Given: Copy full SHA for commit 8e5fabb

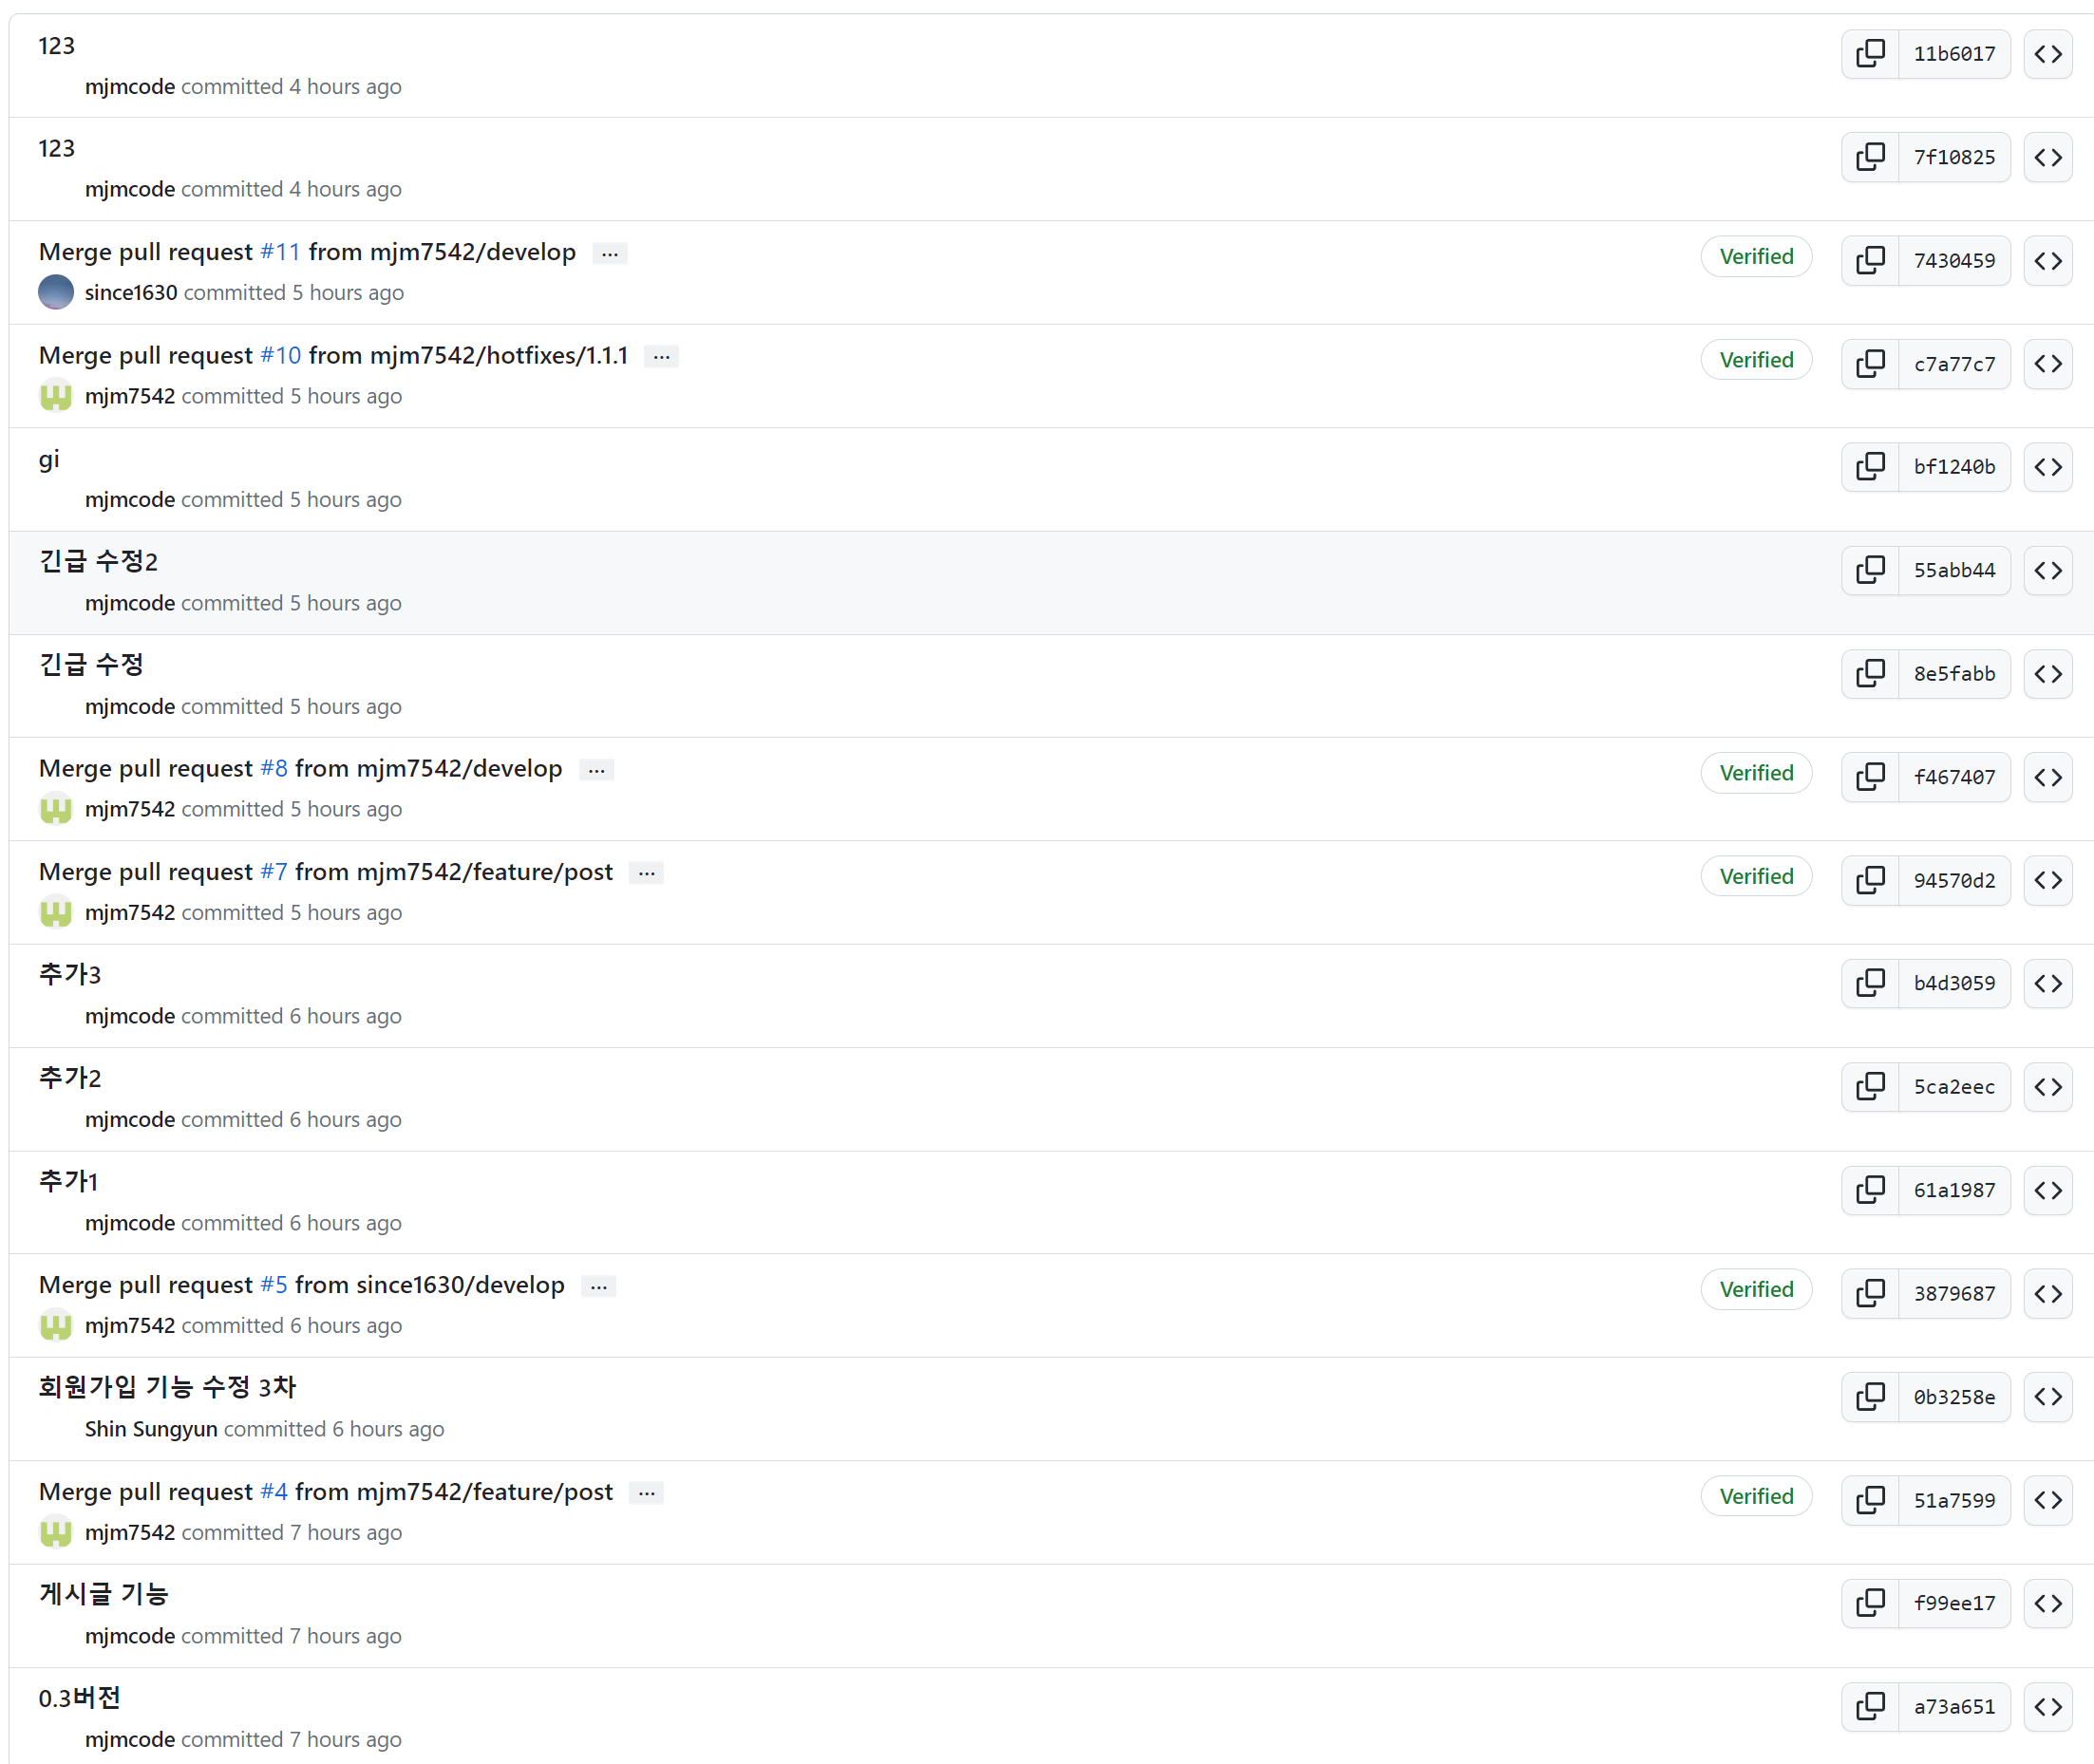Looking at the screenshot, I should coord(1870,674).
